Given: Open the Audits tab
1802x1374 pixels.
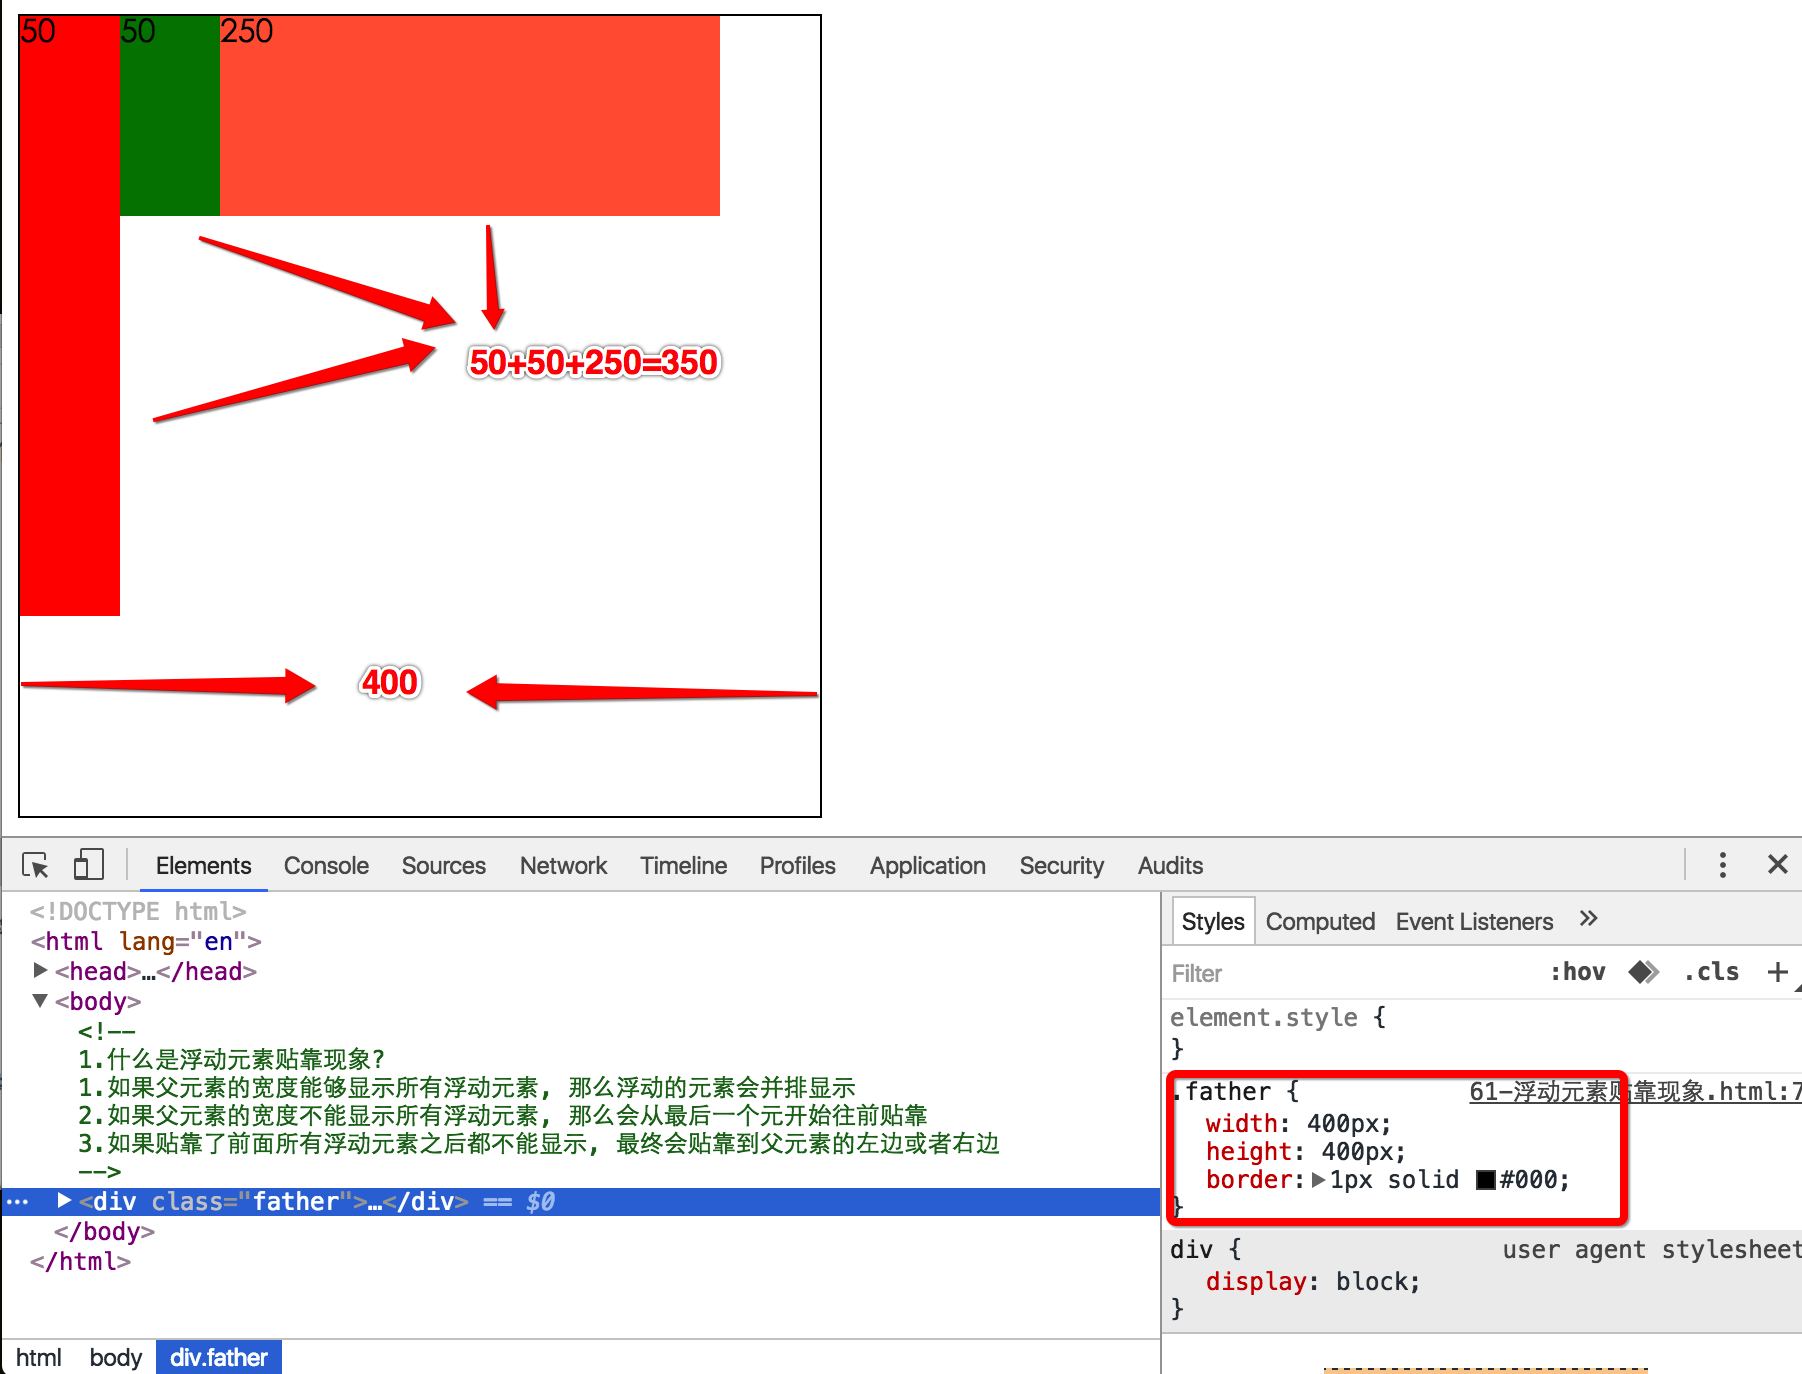Looking at the screenshot, I should click(1170, 866).
